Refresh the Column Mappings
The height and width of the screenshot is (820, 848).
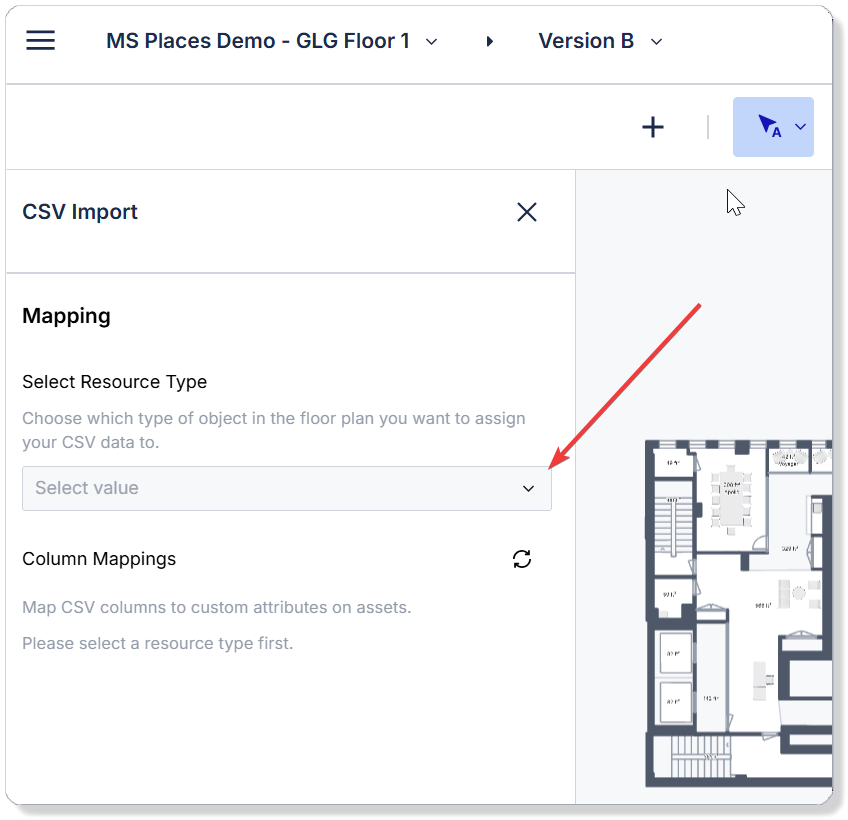coord(521,559)
